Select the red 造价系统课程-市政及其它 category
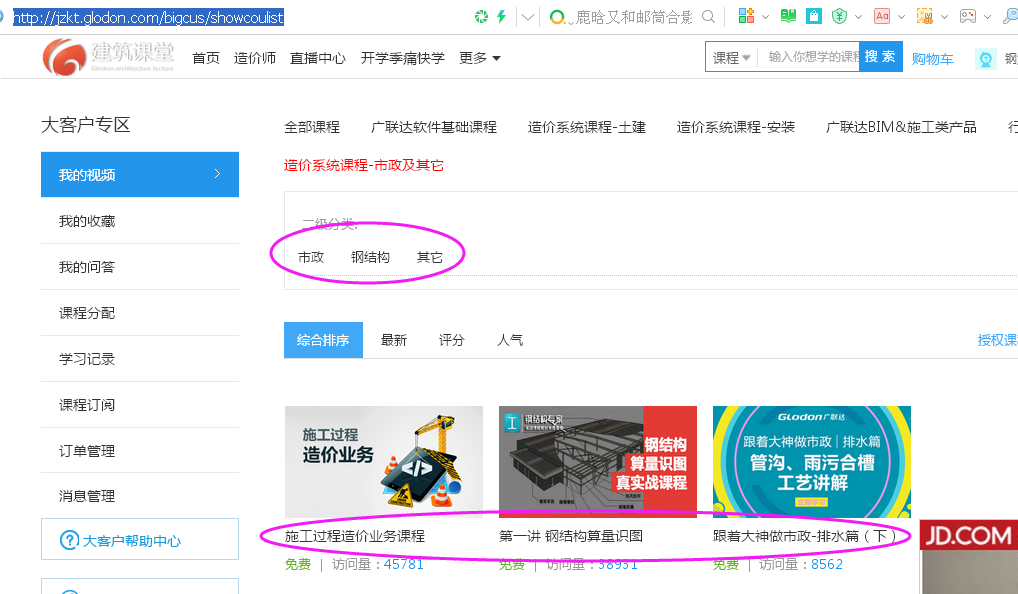Image resolution: width=1018 pixels, height=594 pixels. [364, 166]
